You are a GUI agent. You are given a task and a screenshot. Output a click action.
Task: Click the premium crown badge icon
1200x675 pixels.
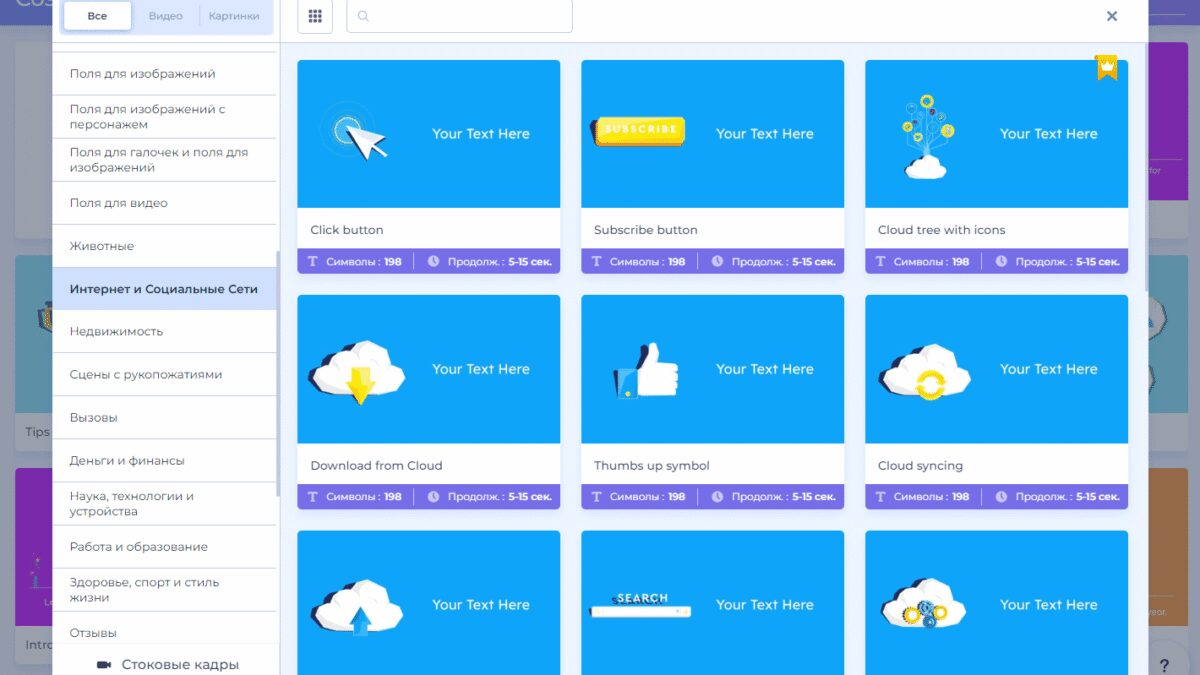[x=1106, y=67]
